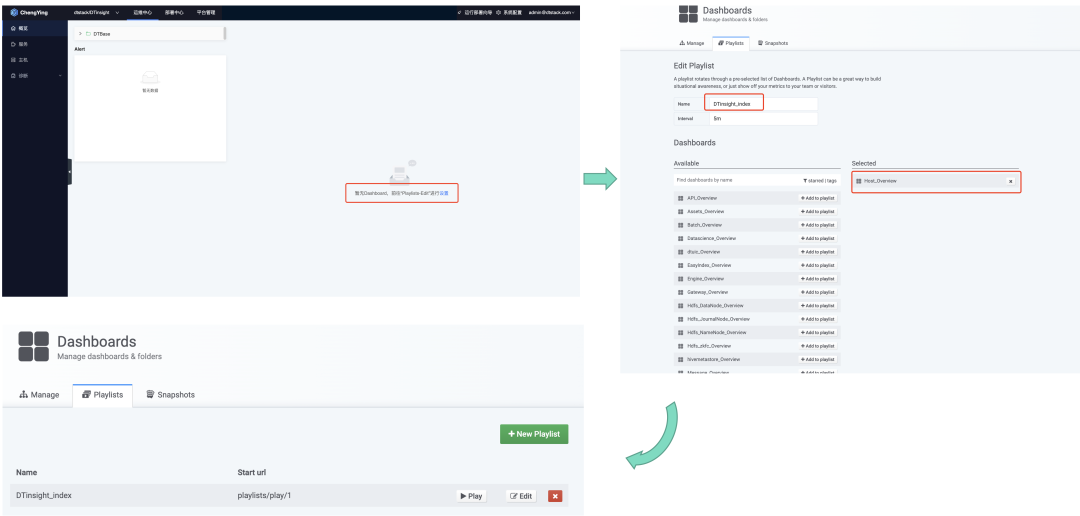The height and width of the screenshot is (516, 1080).
Task: Add Hdfs_NameNode_Overview to playlist
Action: 818,332
